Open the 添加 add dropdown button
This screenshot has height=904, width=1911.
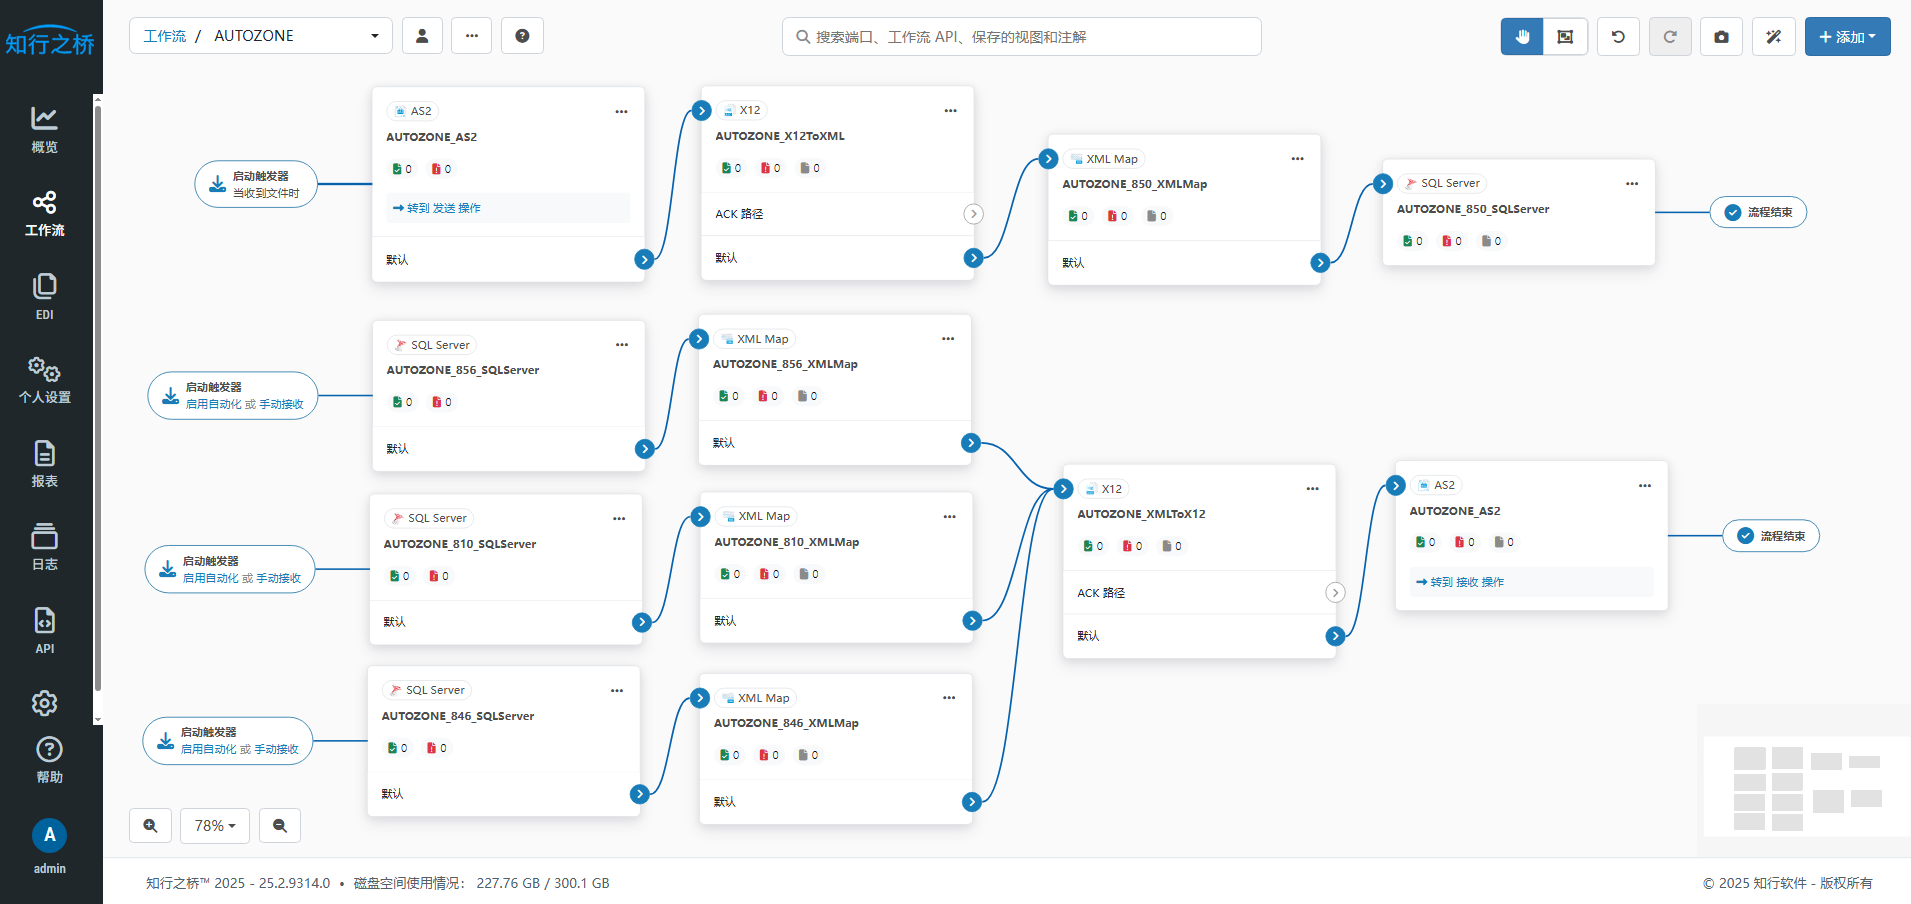pyautogui.click(x=1847, y=37)
